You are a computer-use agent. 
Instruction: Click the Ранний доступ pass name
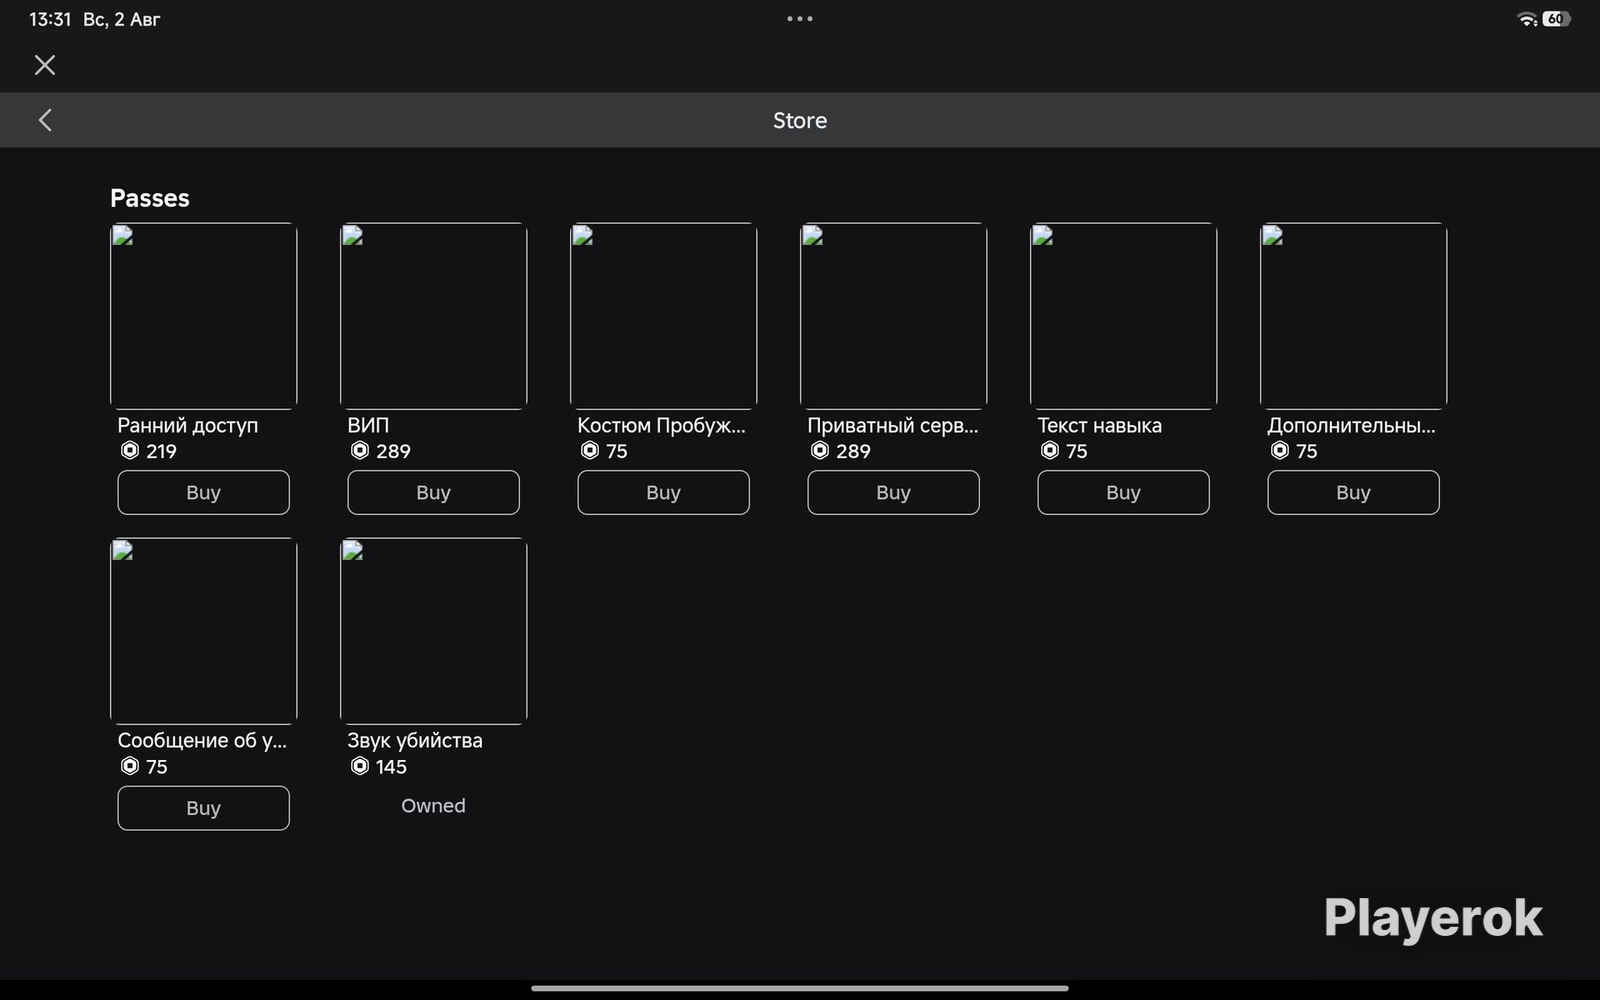(188, 425)
